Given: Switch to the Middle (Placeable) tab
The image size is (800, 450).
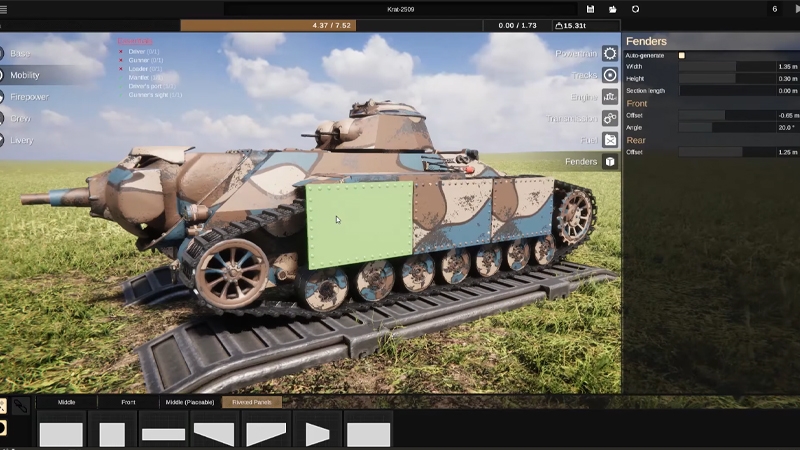Looking at the screenshot, I should point(189,402).
